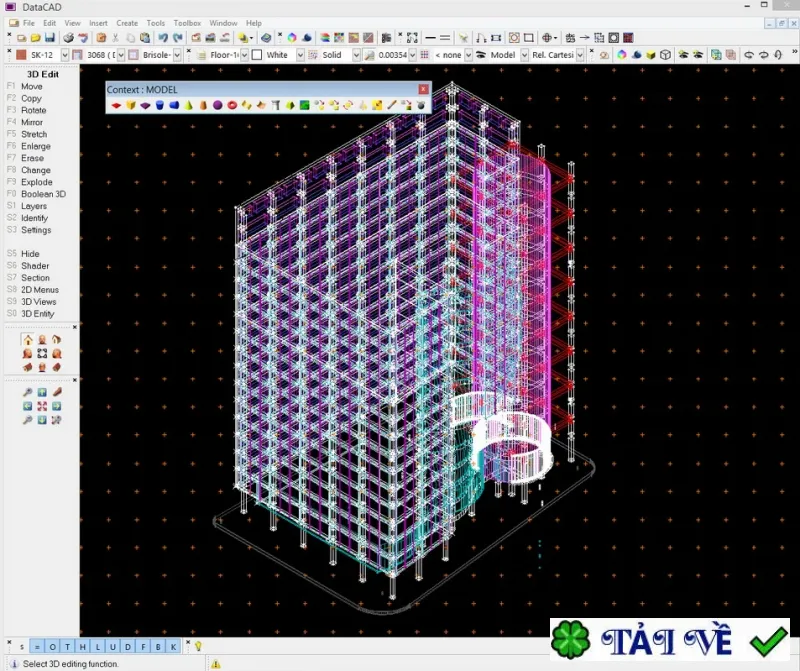Click the column icon in Context toolbar
The height and width of the screenshot is (671, 800).
pyautogui.click(x=276, y=106)
